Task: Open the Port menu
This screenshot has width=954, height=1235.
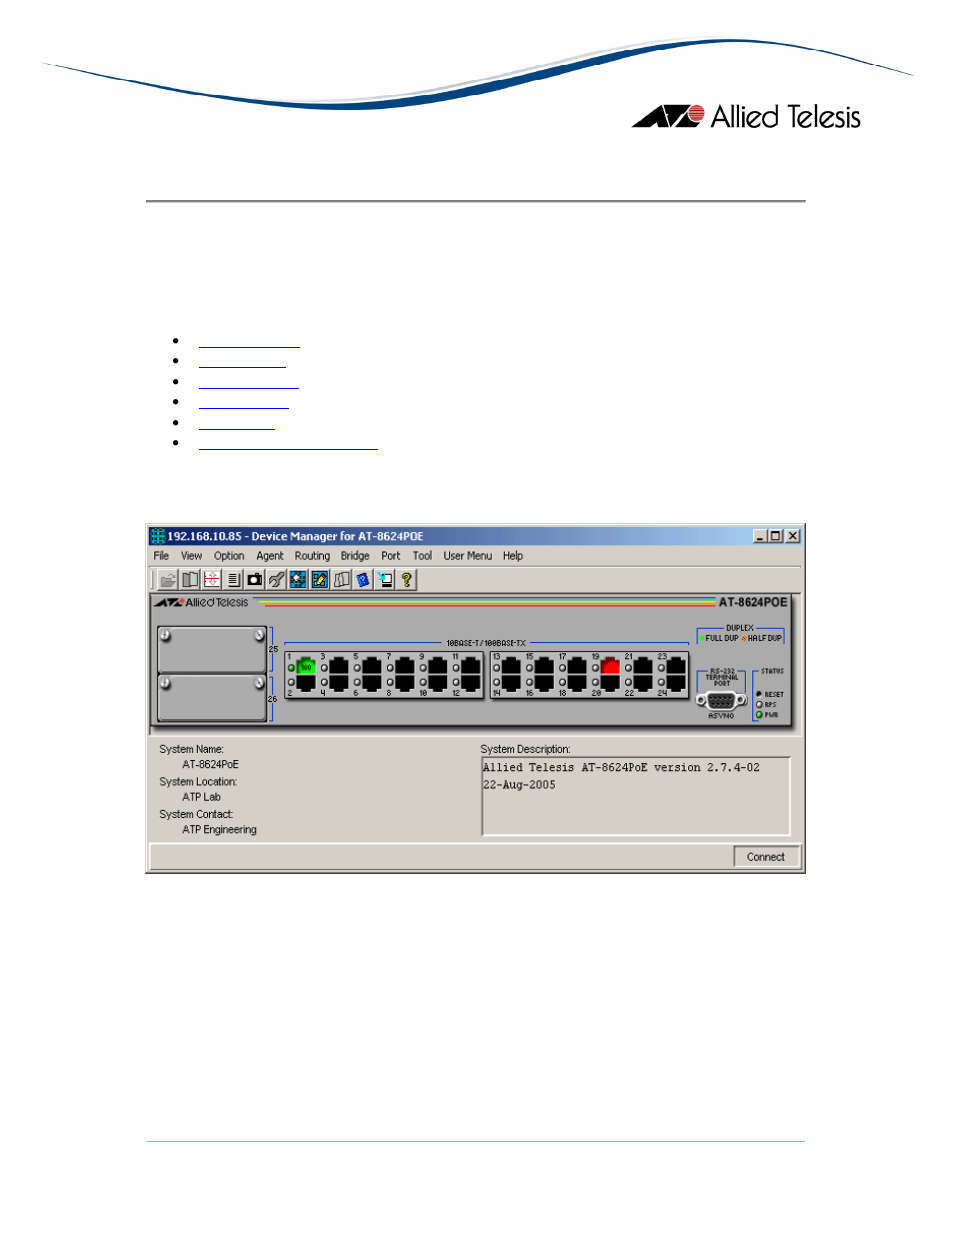Action: (x=391, y=556)
